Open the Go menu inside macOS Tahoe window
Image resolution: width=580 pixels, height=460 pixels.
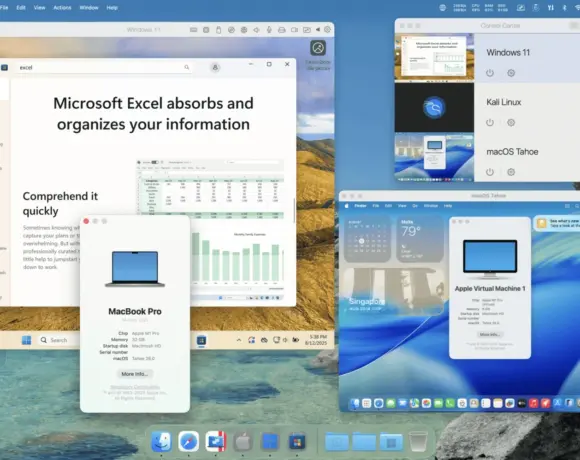pos(415,206)
